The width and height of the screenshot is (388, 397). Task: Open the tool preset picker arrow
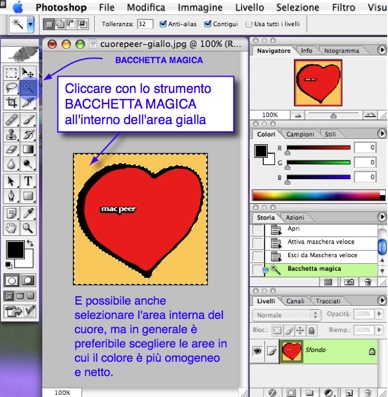(x=31, y=24)
